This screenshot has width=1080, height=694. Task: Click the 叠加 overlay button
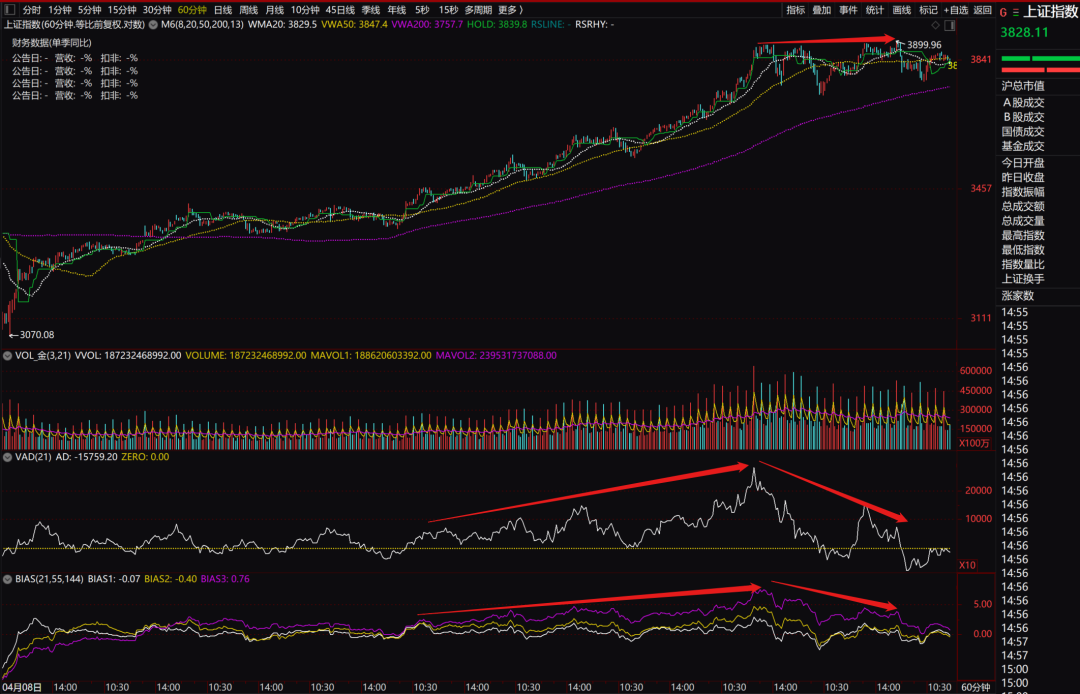(822, 10)
